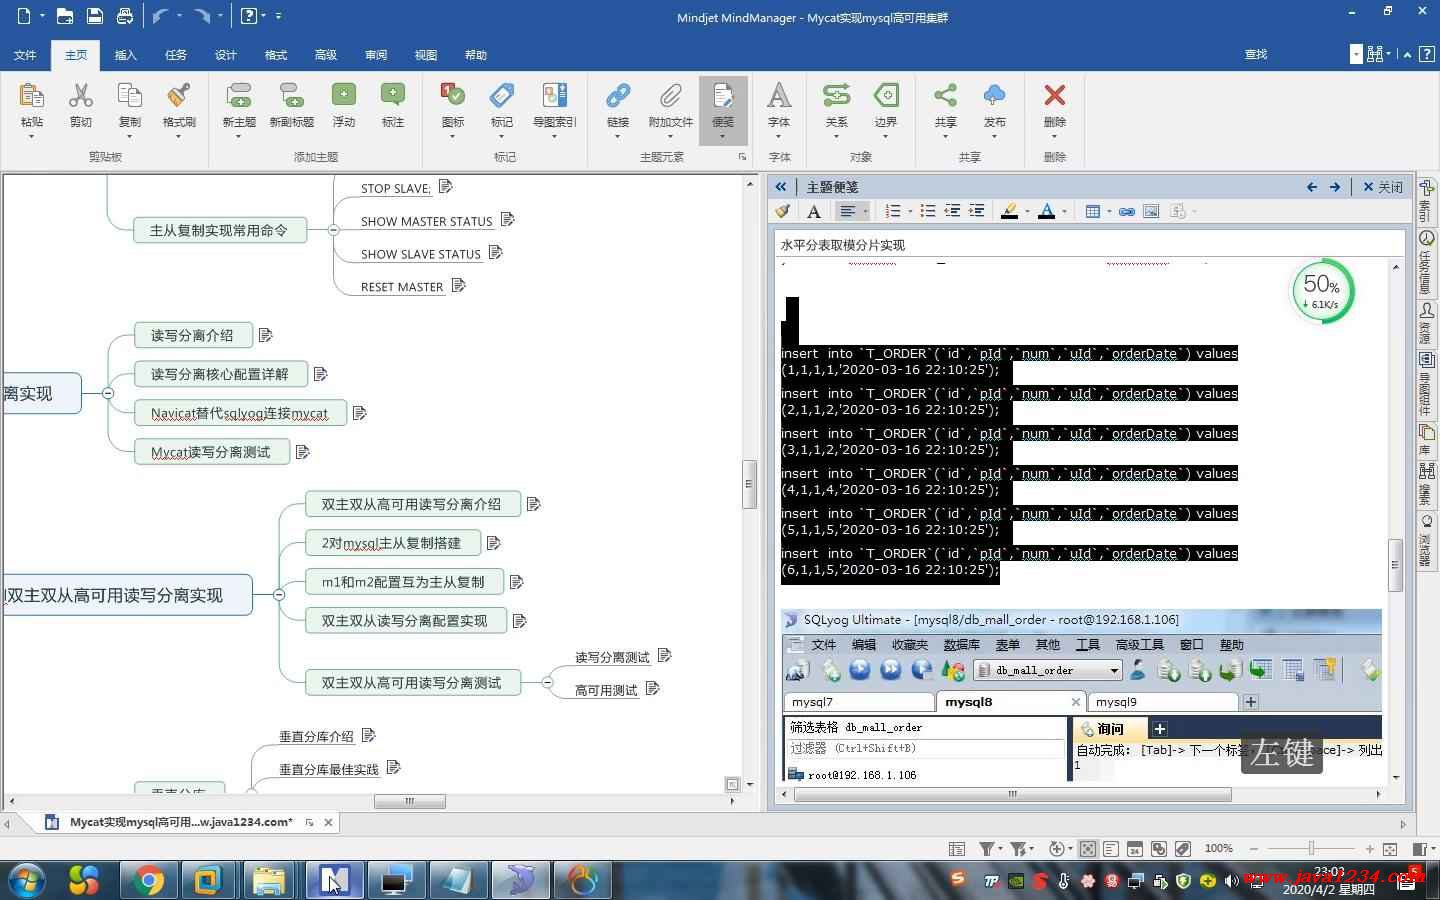Open Chrome from the Windows taskbar
This screenshot has width=1440, height=900.
(149, 880)
